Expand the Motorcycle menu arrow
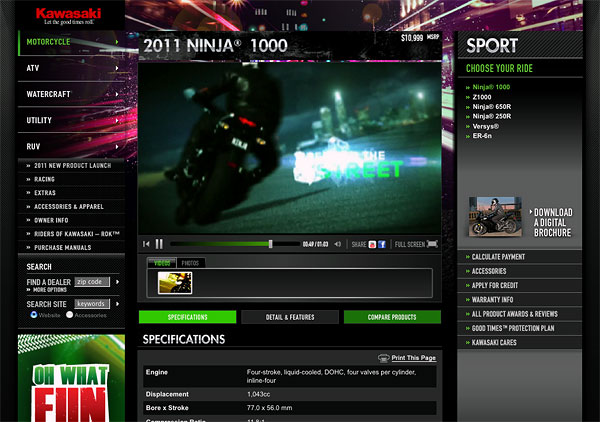The height and width of the screenshot is (422, 600). pos(117,42)
